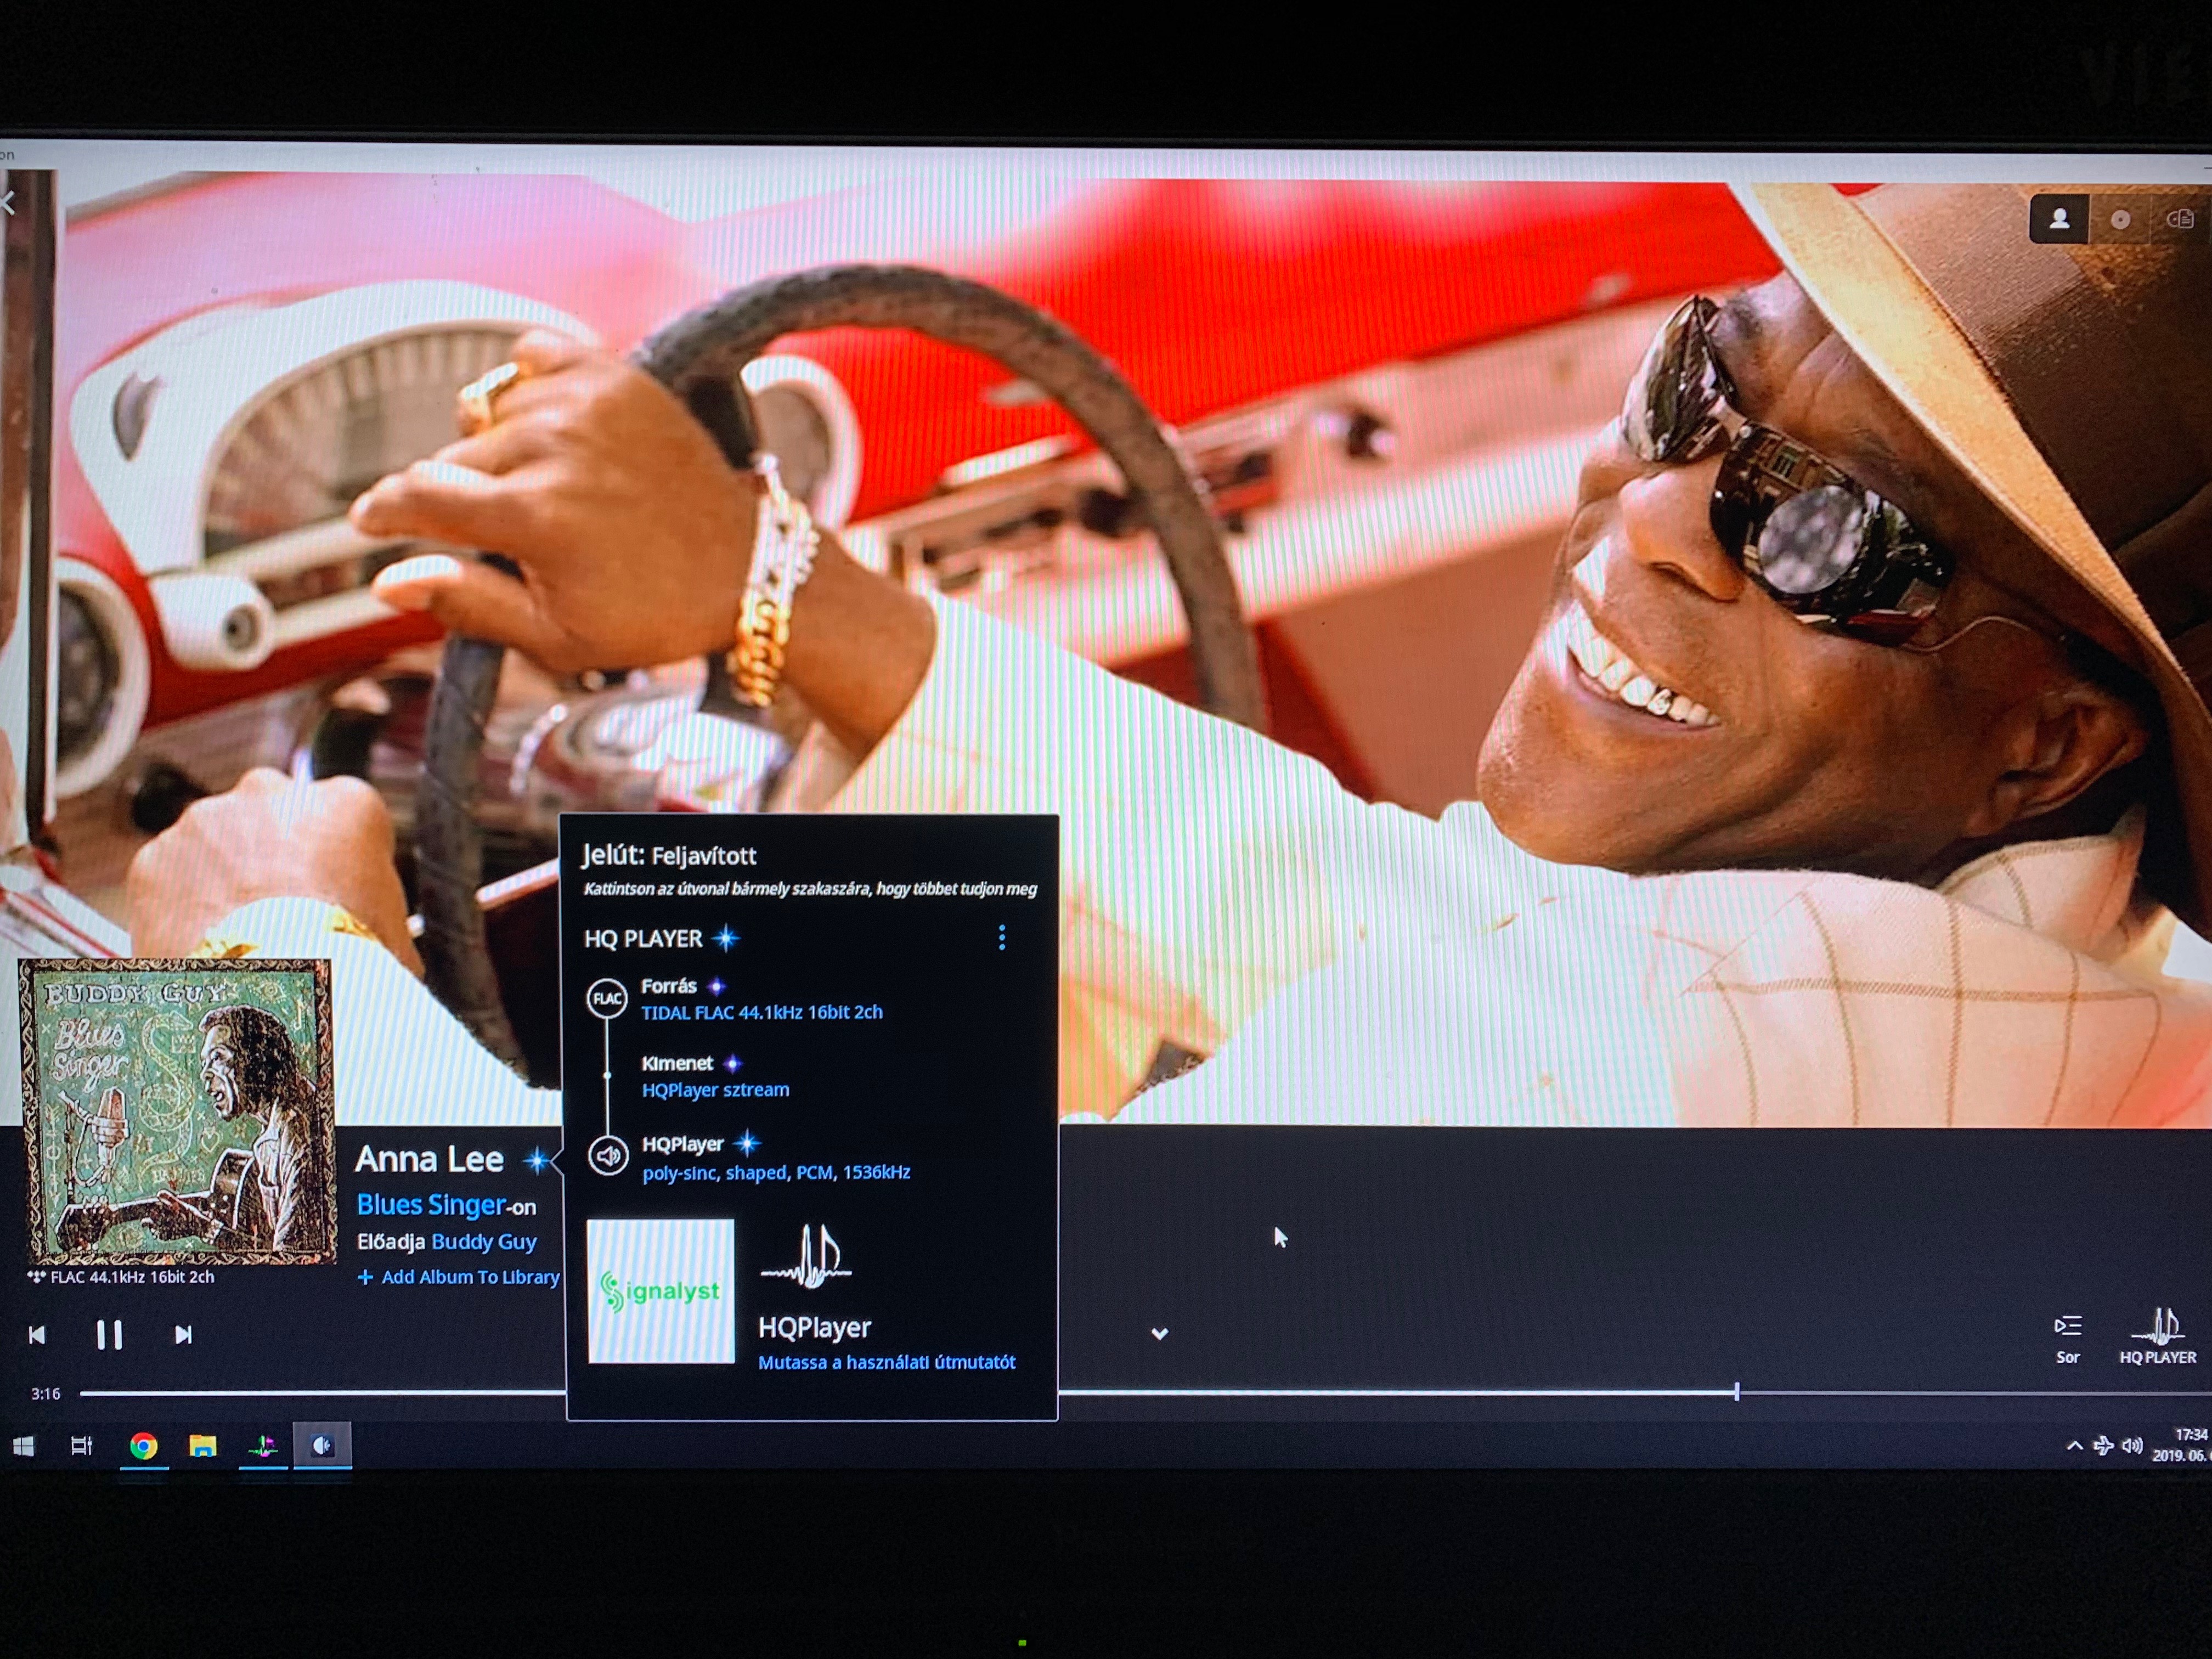Switch to lyrics/credits view
2212x1659 pixels.
tap(2180, 219)
